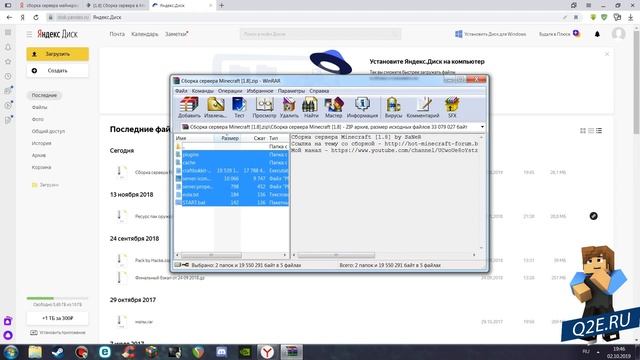Click the Yandex Disk search field
Viewport: 640px width, 360px height.
pos(320,34)
